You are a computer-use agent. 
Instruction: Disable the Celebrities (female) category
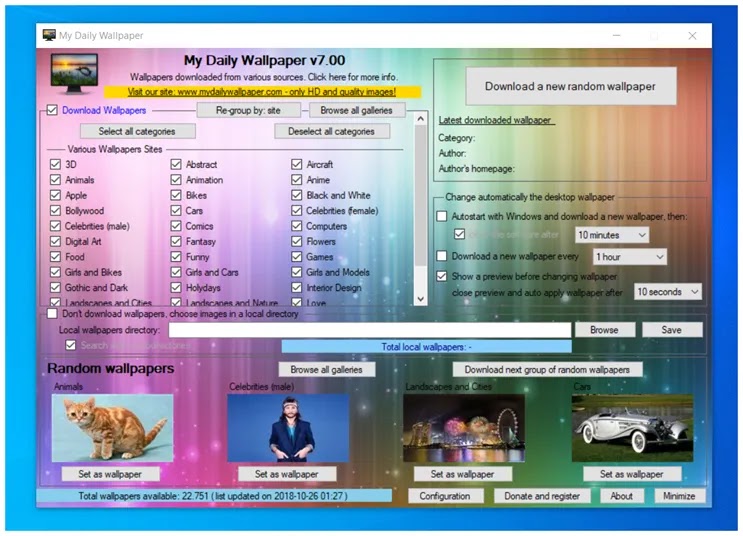[x=297, y=210]
